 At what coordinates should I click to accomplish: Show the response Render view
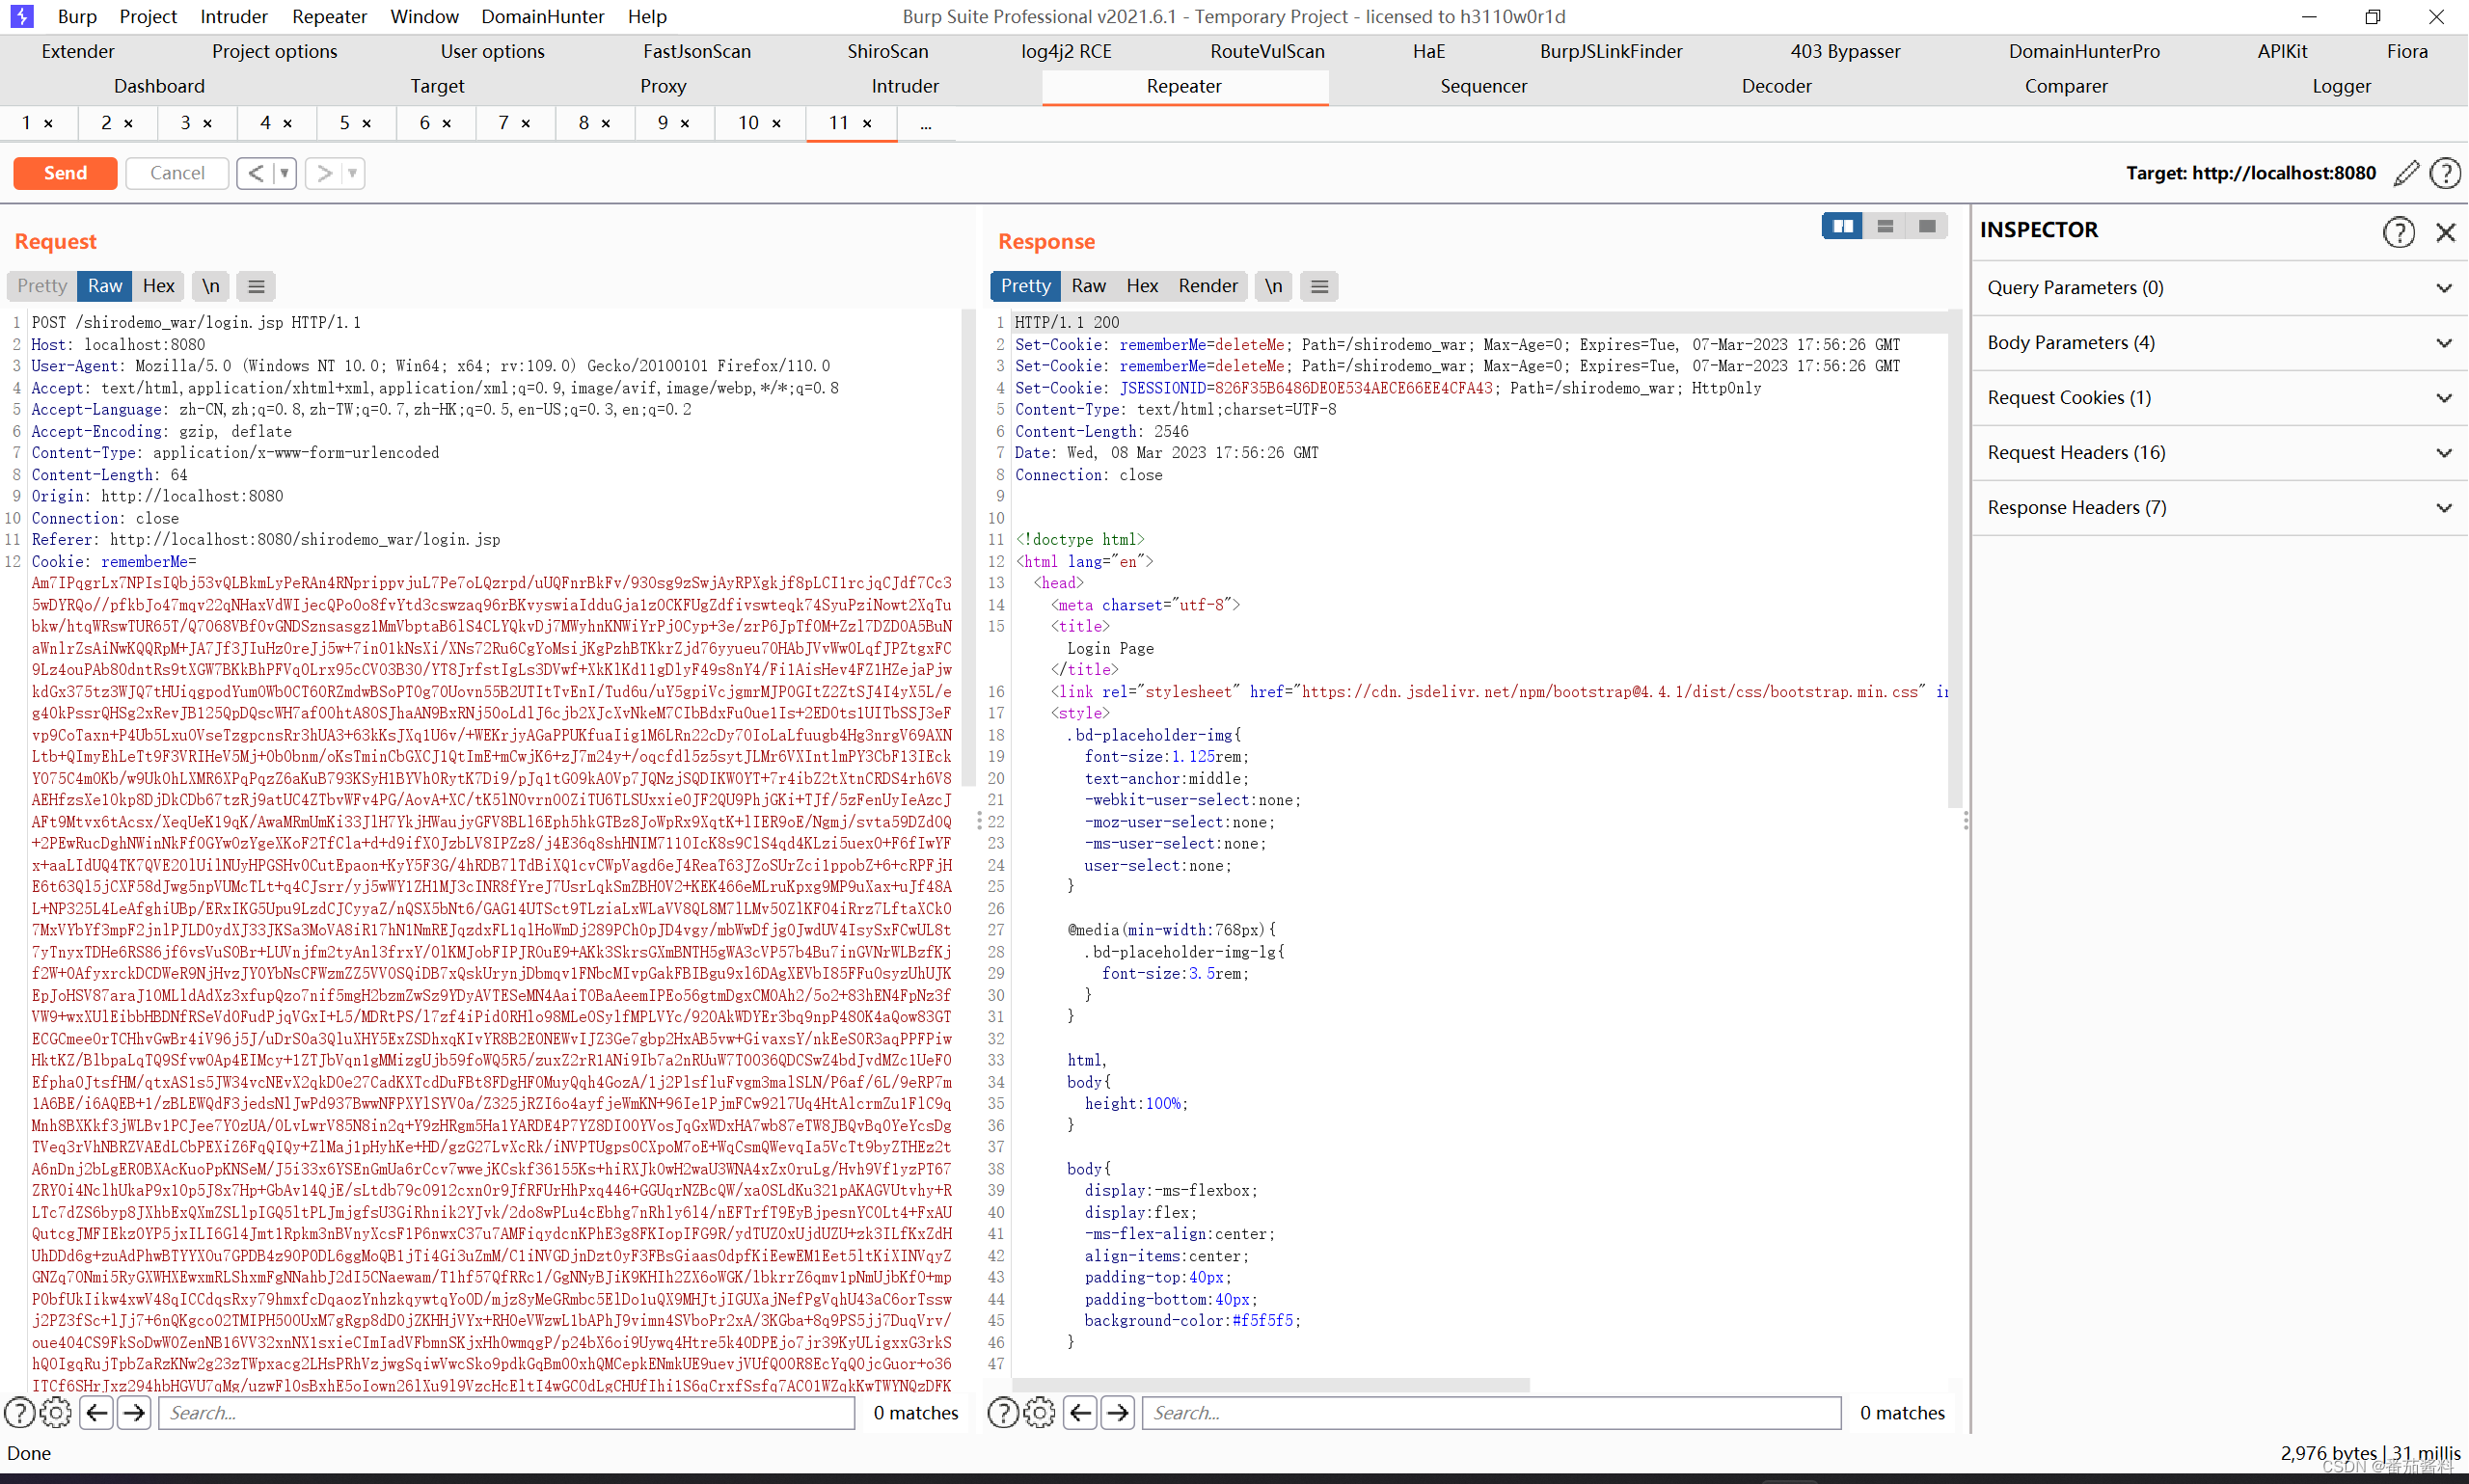pyautogui.click(x=1207, y=286)
